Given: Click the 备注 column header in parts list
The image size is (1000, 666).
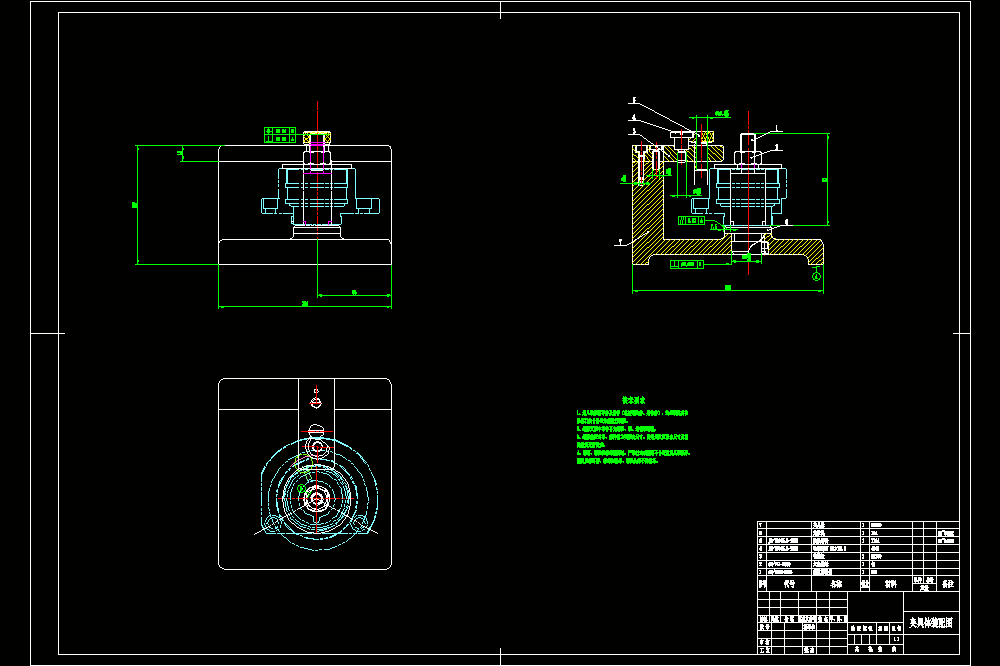Looking at the screenshot, I should 948,584.
